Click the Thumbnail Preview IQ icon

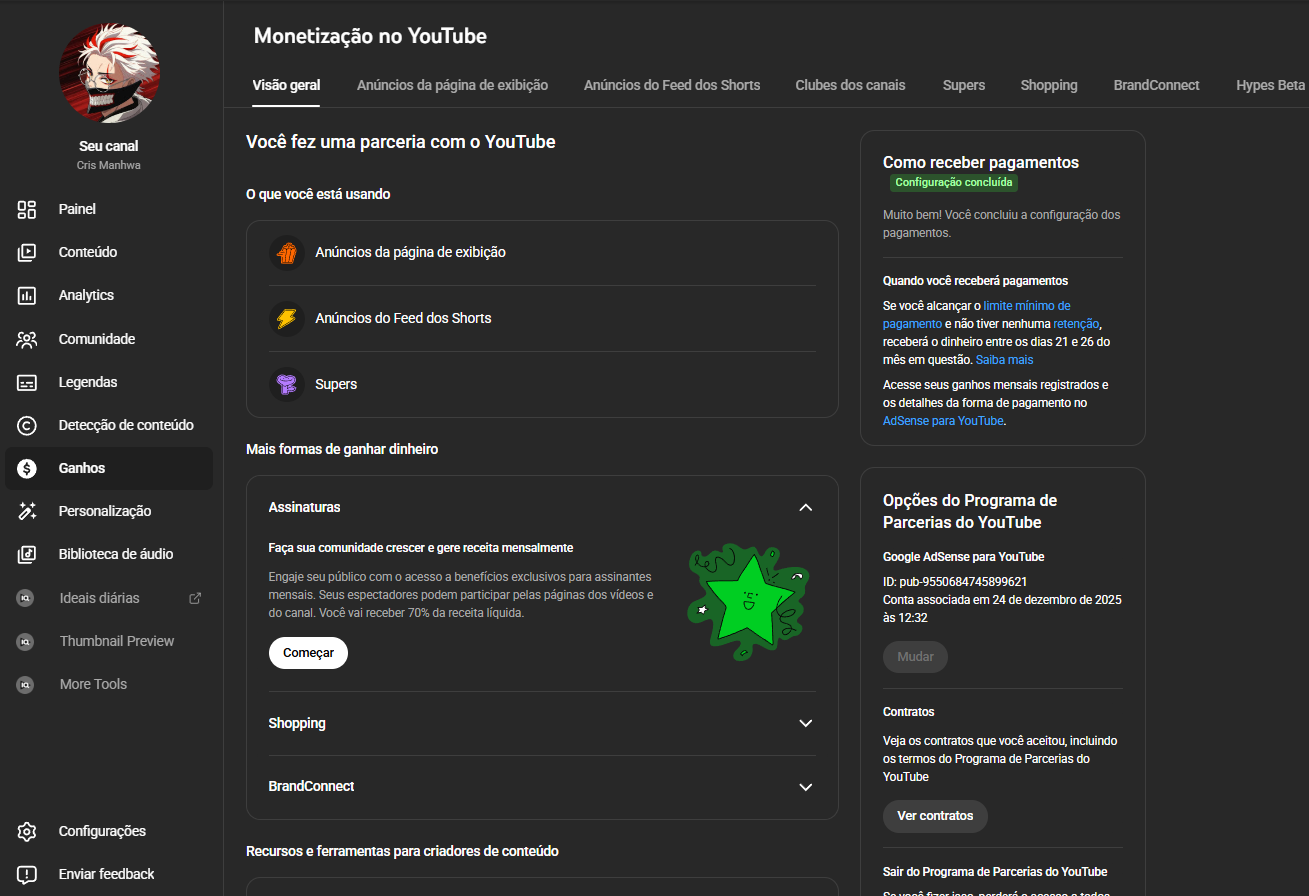[x=26, y=641]
